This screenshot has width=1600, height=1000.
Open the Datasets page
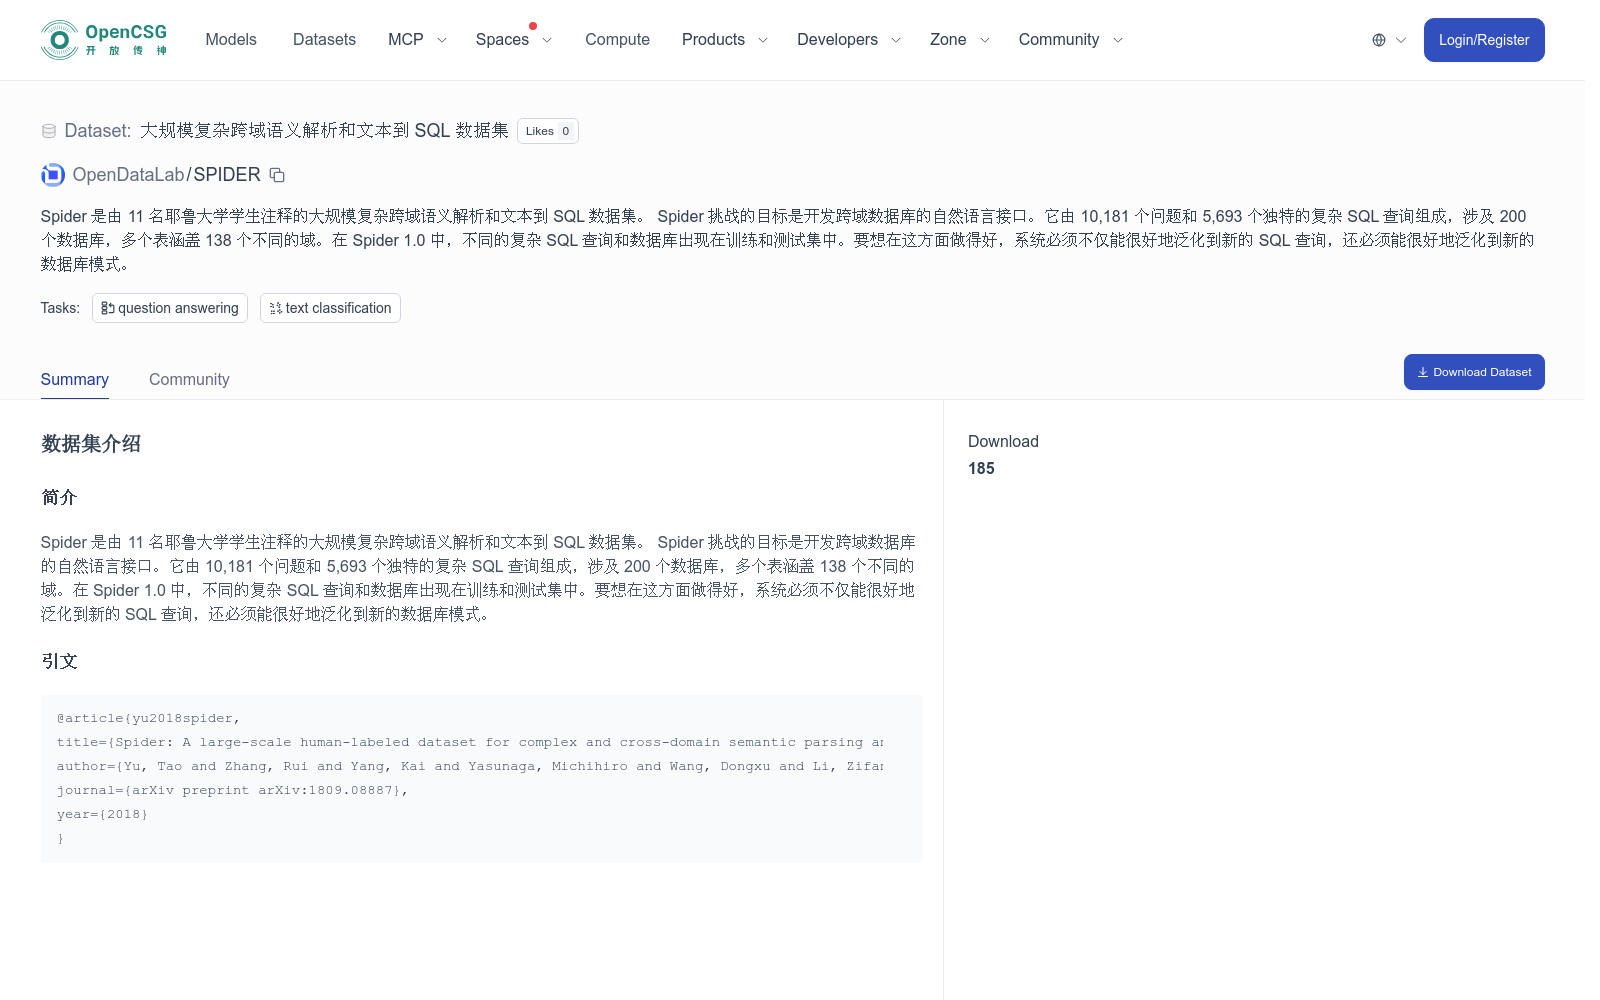pyautogui.click(x=324, y=40)
